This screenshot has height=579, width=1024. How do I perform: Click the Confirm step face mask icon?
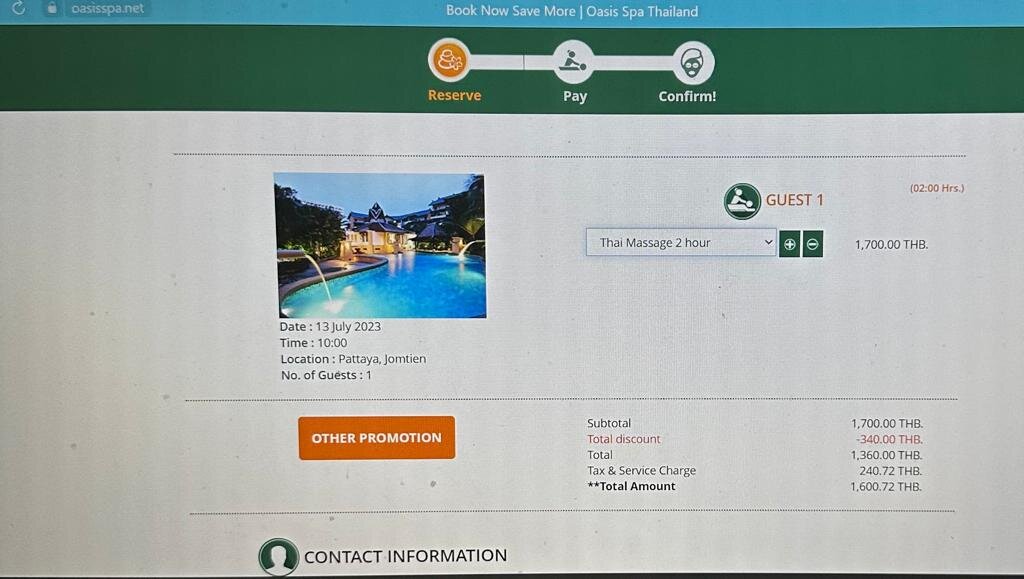[693, 63]
